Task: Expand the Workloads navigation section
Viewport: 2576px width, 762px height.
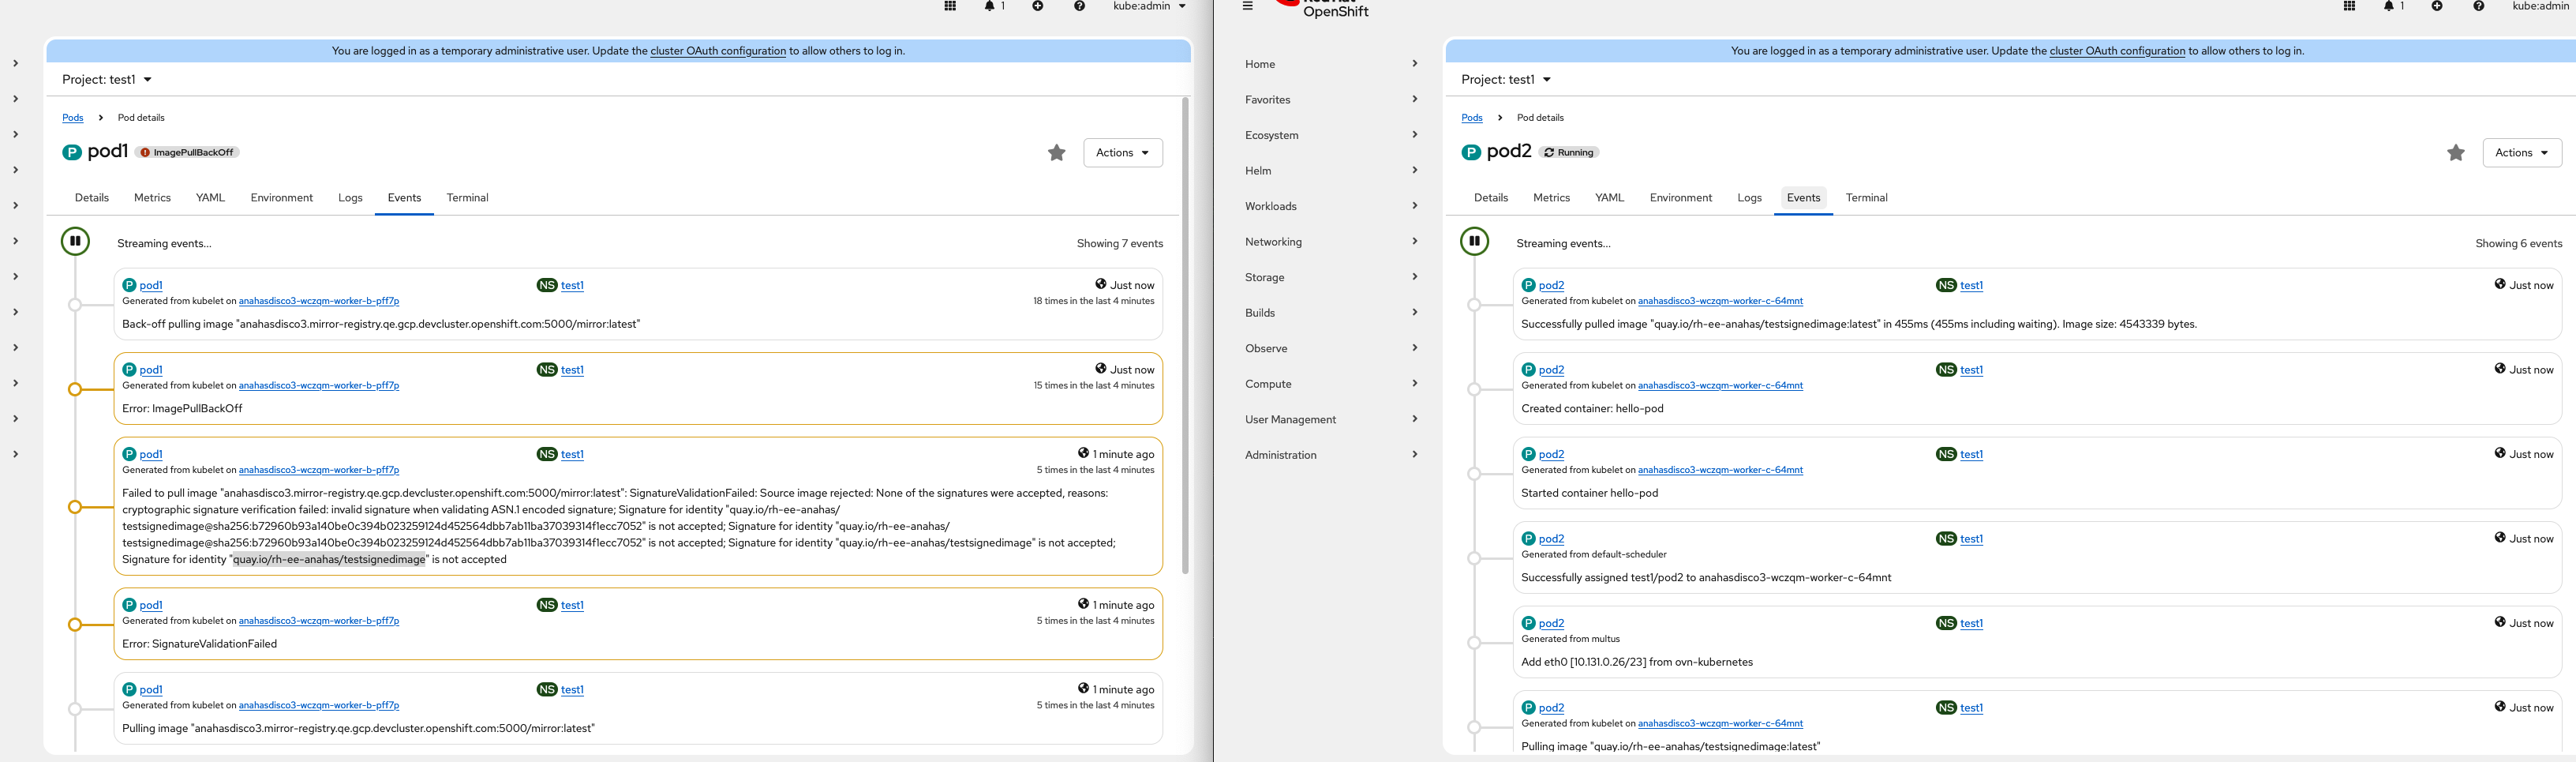Action: click(1331, 206)
